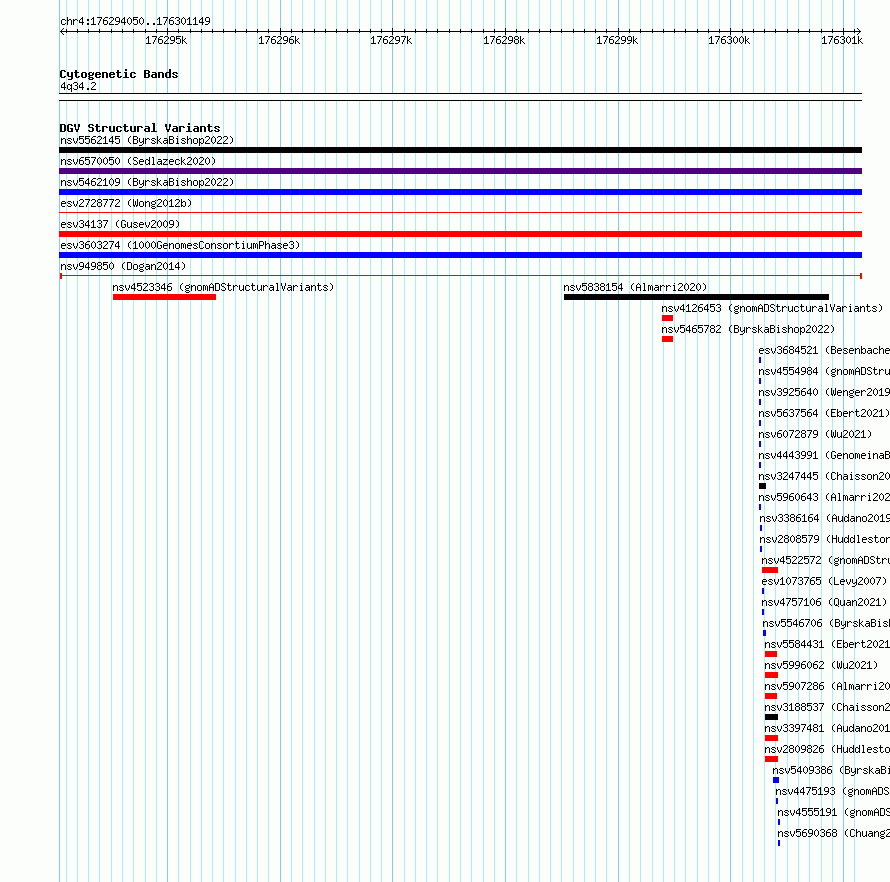
Task: Open variant esv3684521 label
Action: click(824, 350)
